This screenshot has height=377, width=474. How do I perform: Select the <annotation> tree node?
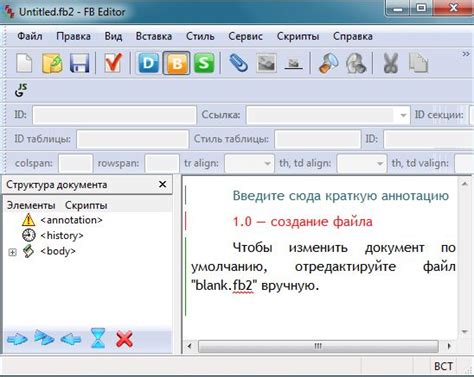click(x=71, y=220)
